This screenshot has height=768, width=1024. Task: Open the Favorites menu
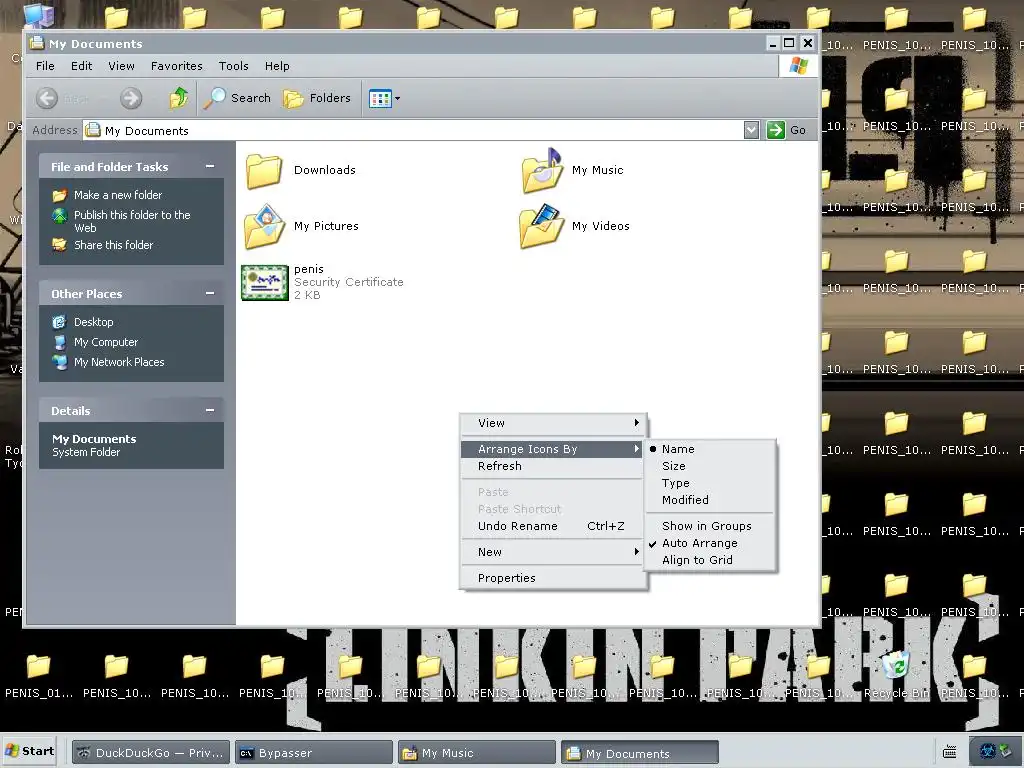(176, 66)
